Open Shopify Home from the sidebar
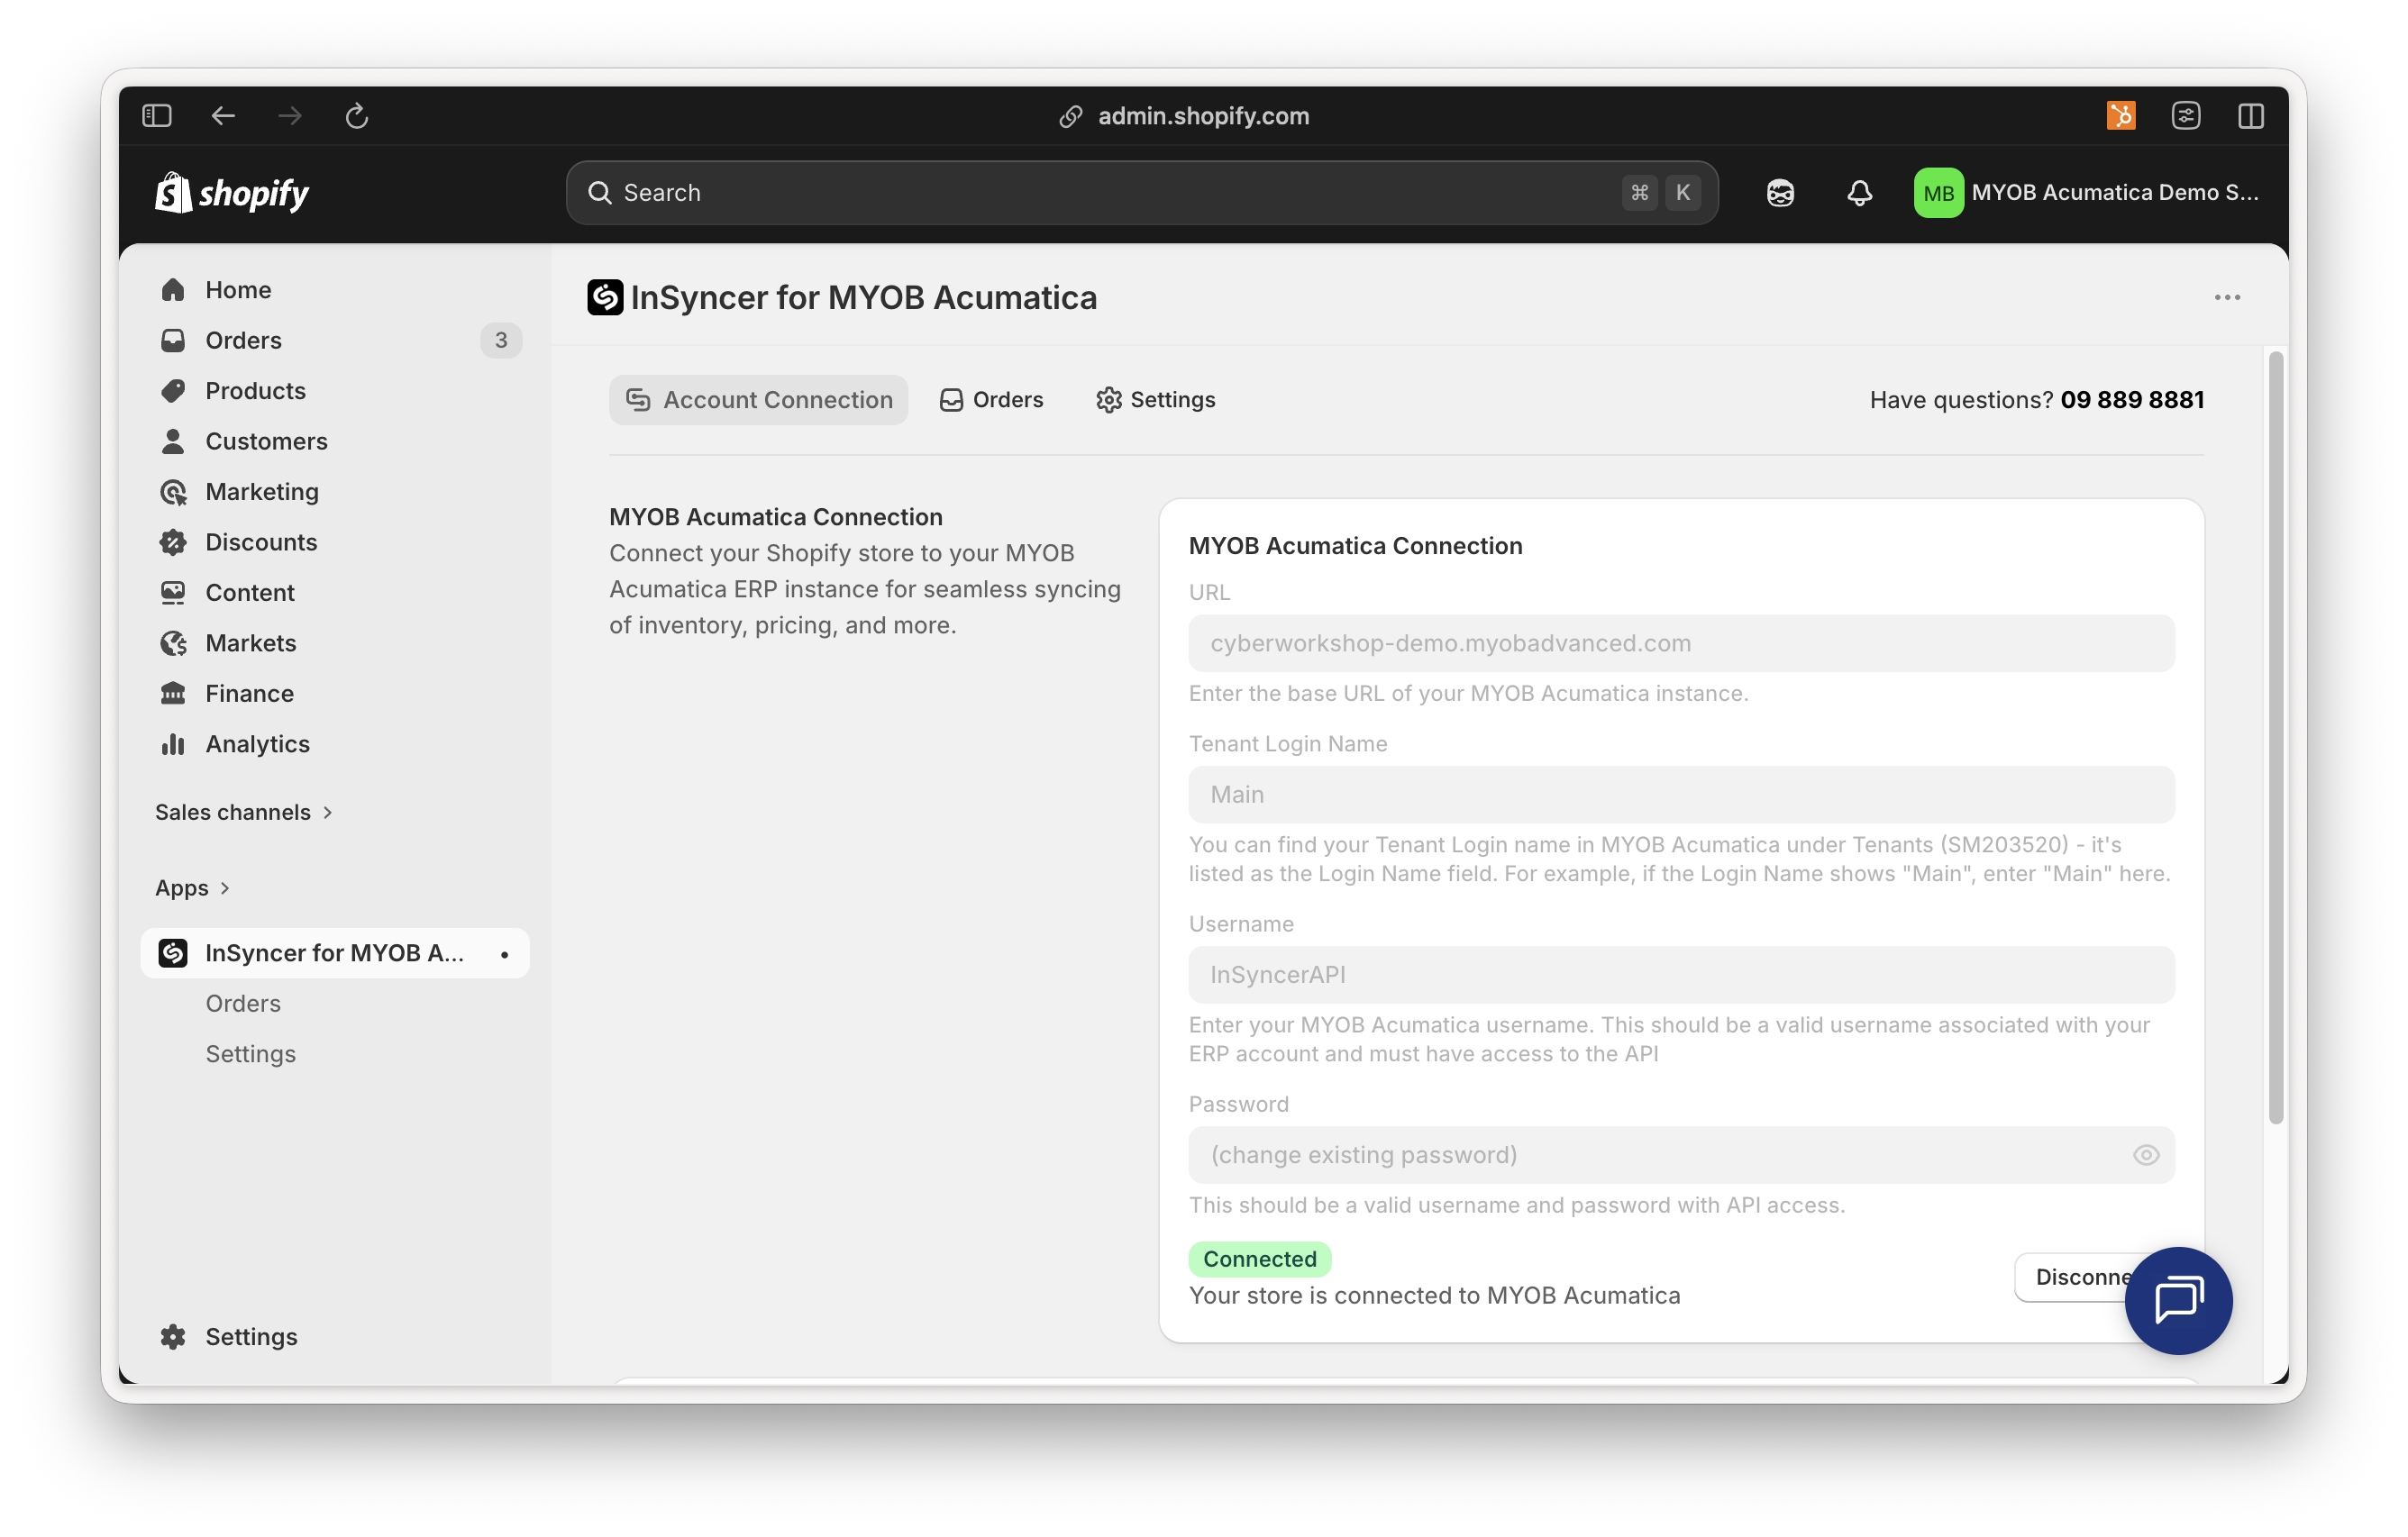2408x1537 pixels. tap(237, 289)
